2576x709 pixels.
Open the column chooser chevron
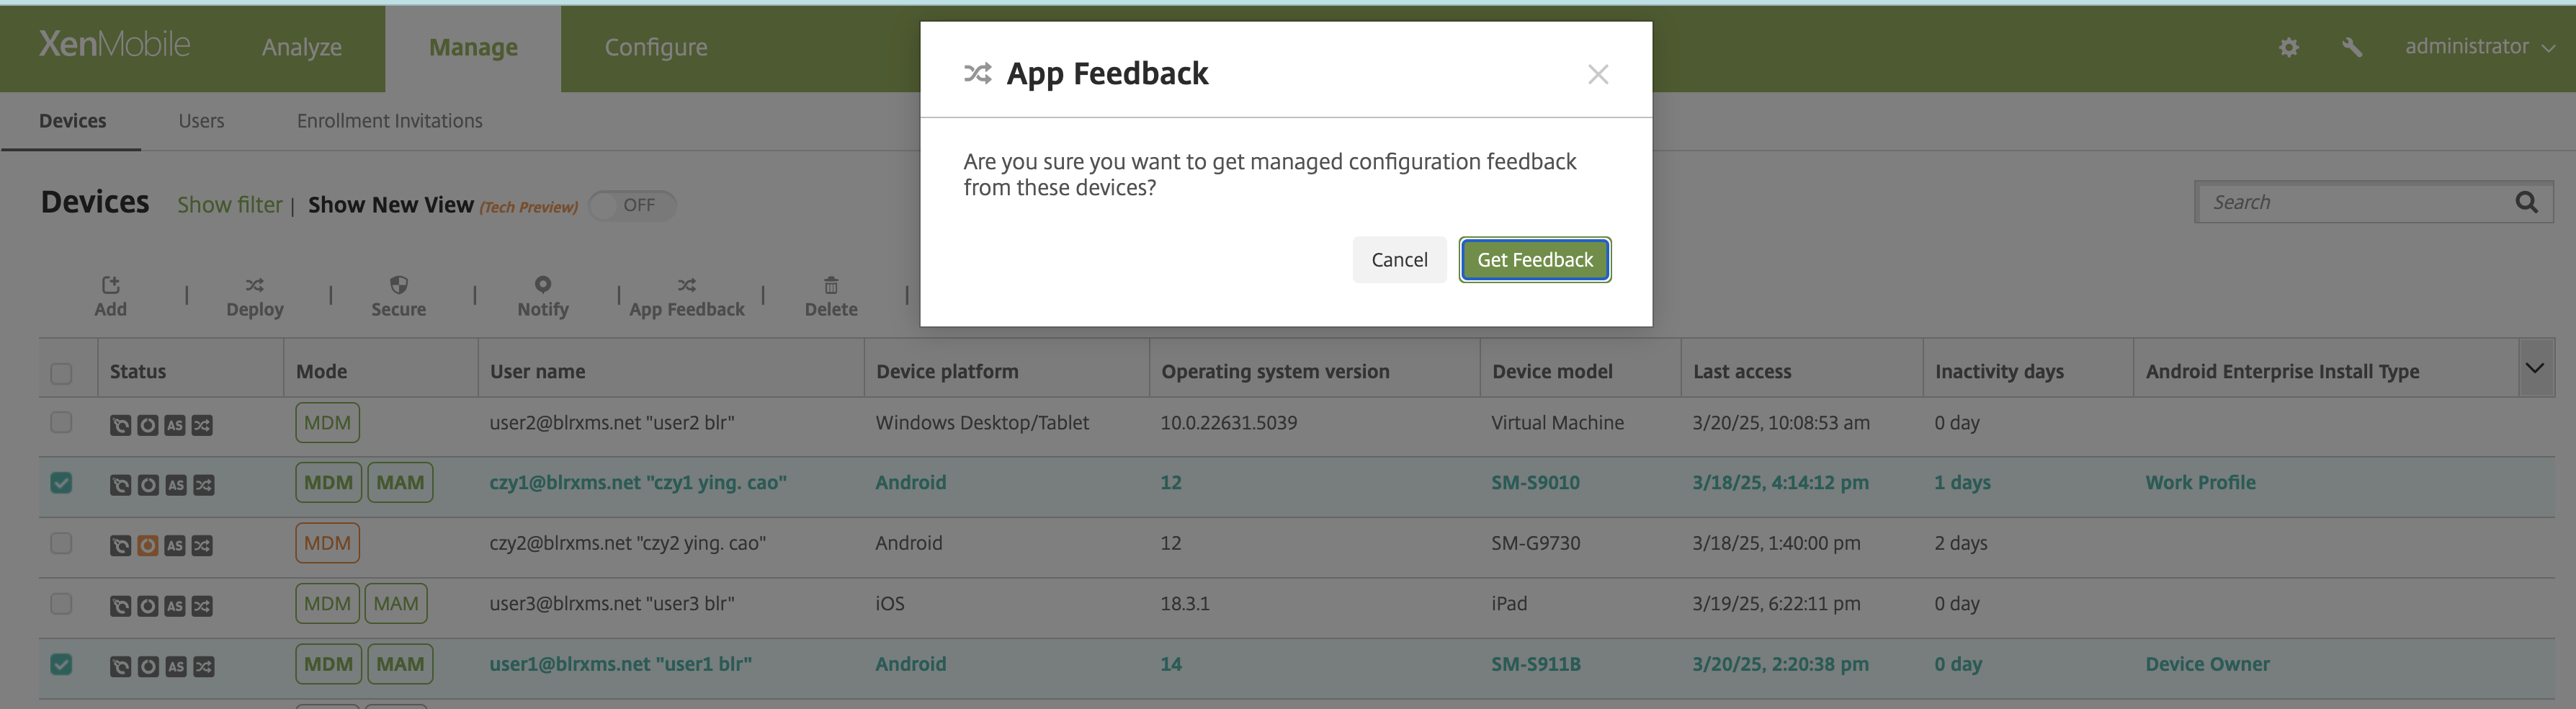2534,368
